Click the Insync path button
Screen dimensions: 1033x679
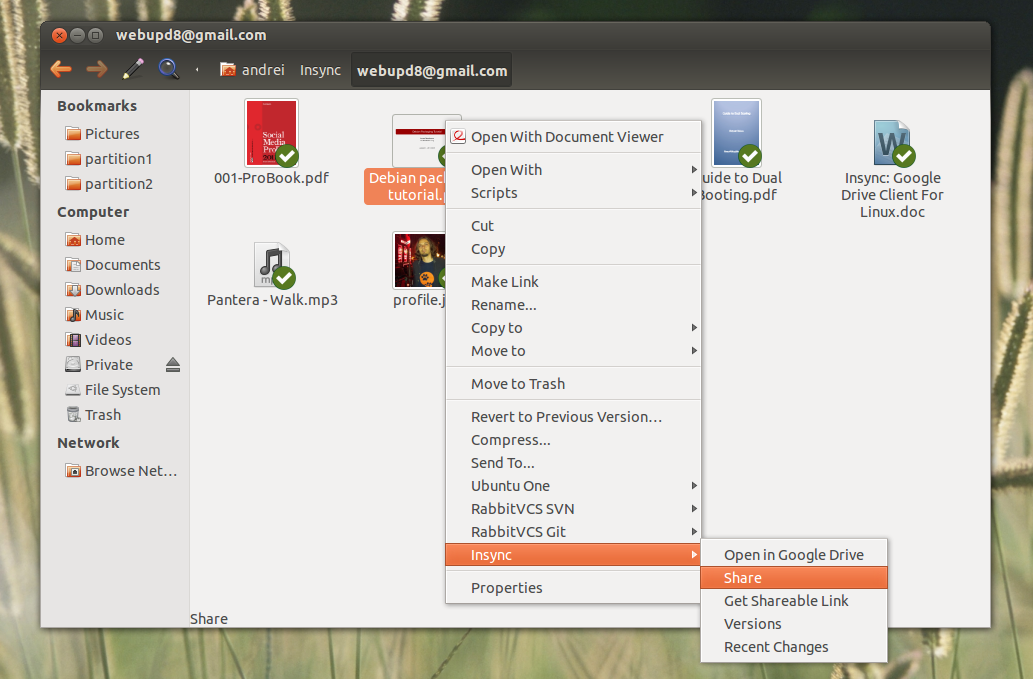pos(320,70)
